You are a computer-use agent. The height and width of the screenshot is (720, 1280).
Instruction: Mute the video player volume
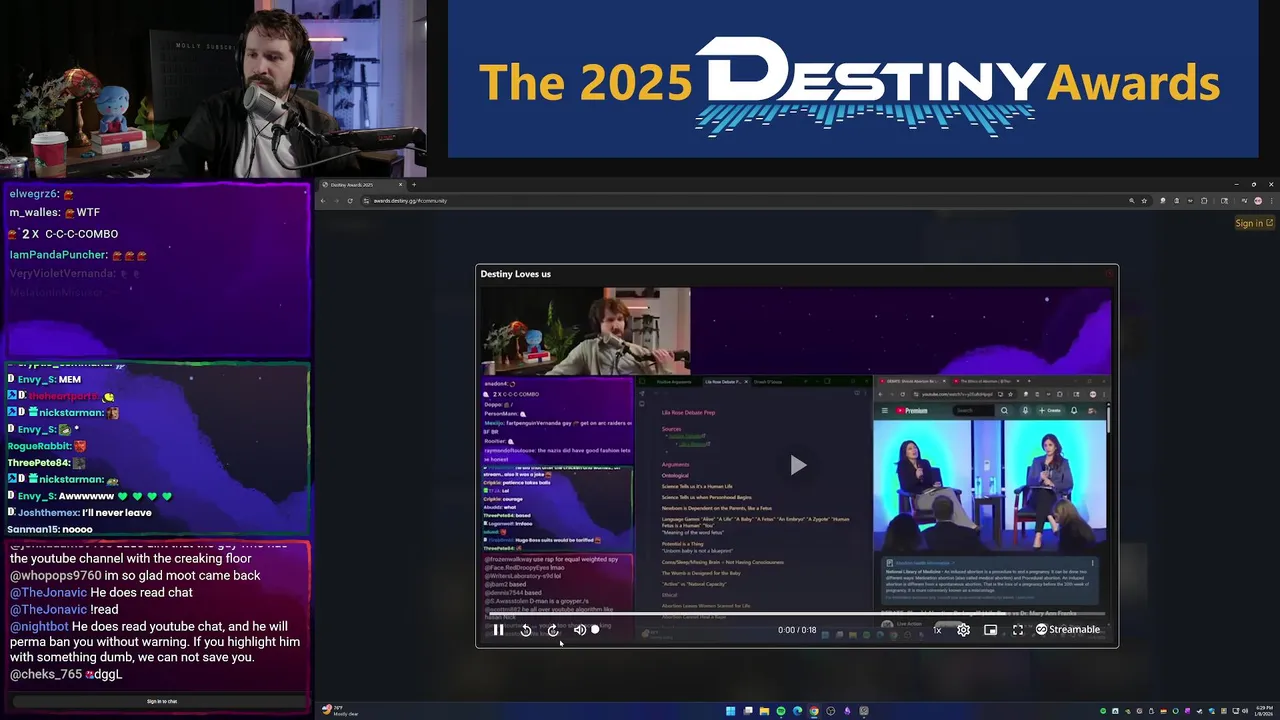(x=580, y=630)
